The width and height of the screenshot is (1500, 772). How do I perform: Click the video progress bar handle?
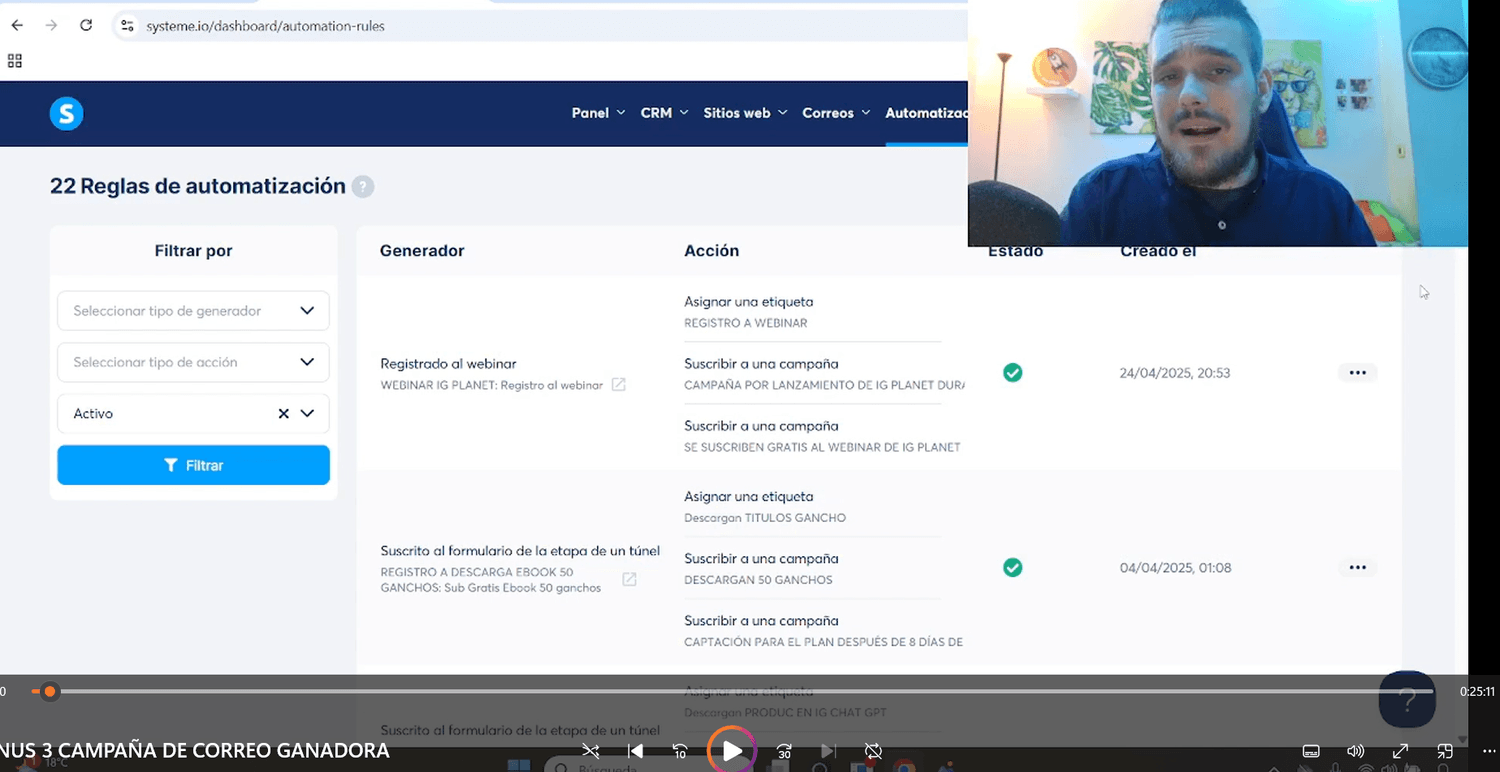pos(50,691)
